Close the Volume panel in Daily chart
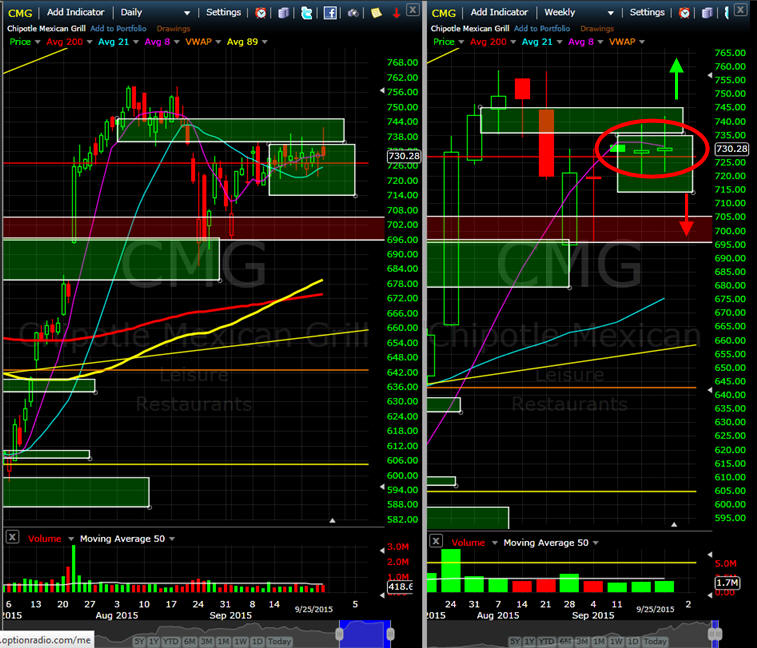Viewport: 757px width, 648px height. tap(13, 537)
